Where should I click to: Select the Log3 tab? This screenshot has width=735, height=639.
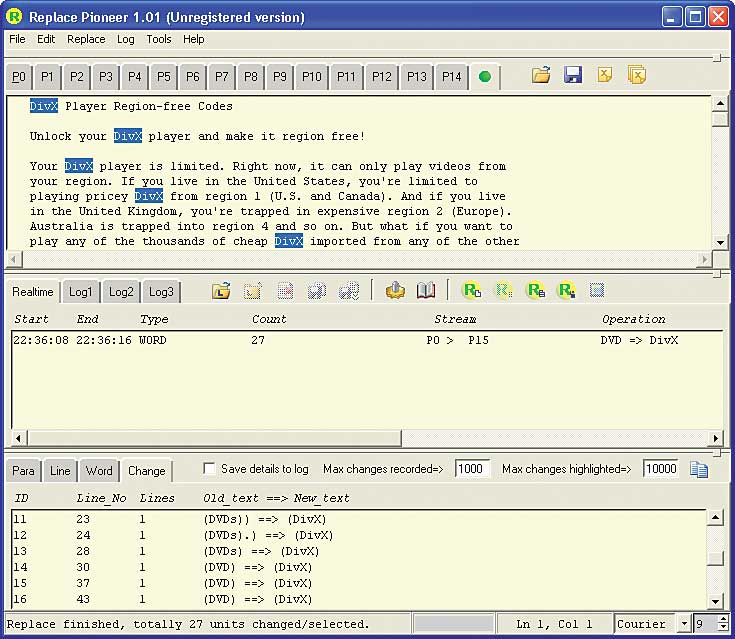click(x=161, y=292)
